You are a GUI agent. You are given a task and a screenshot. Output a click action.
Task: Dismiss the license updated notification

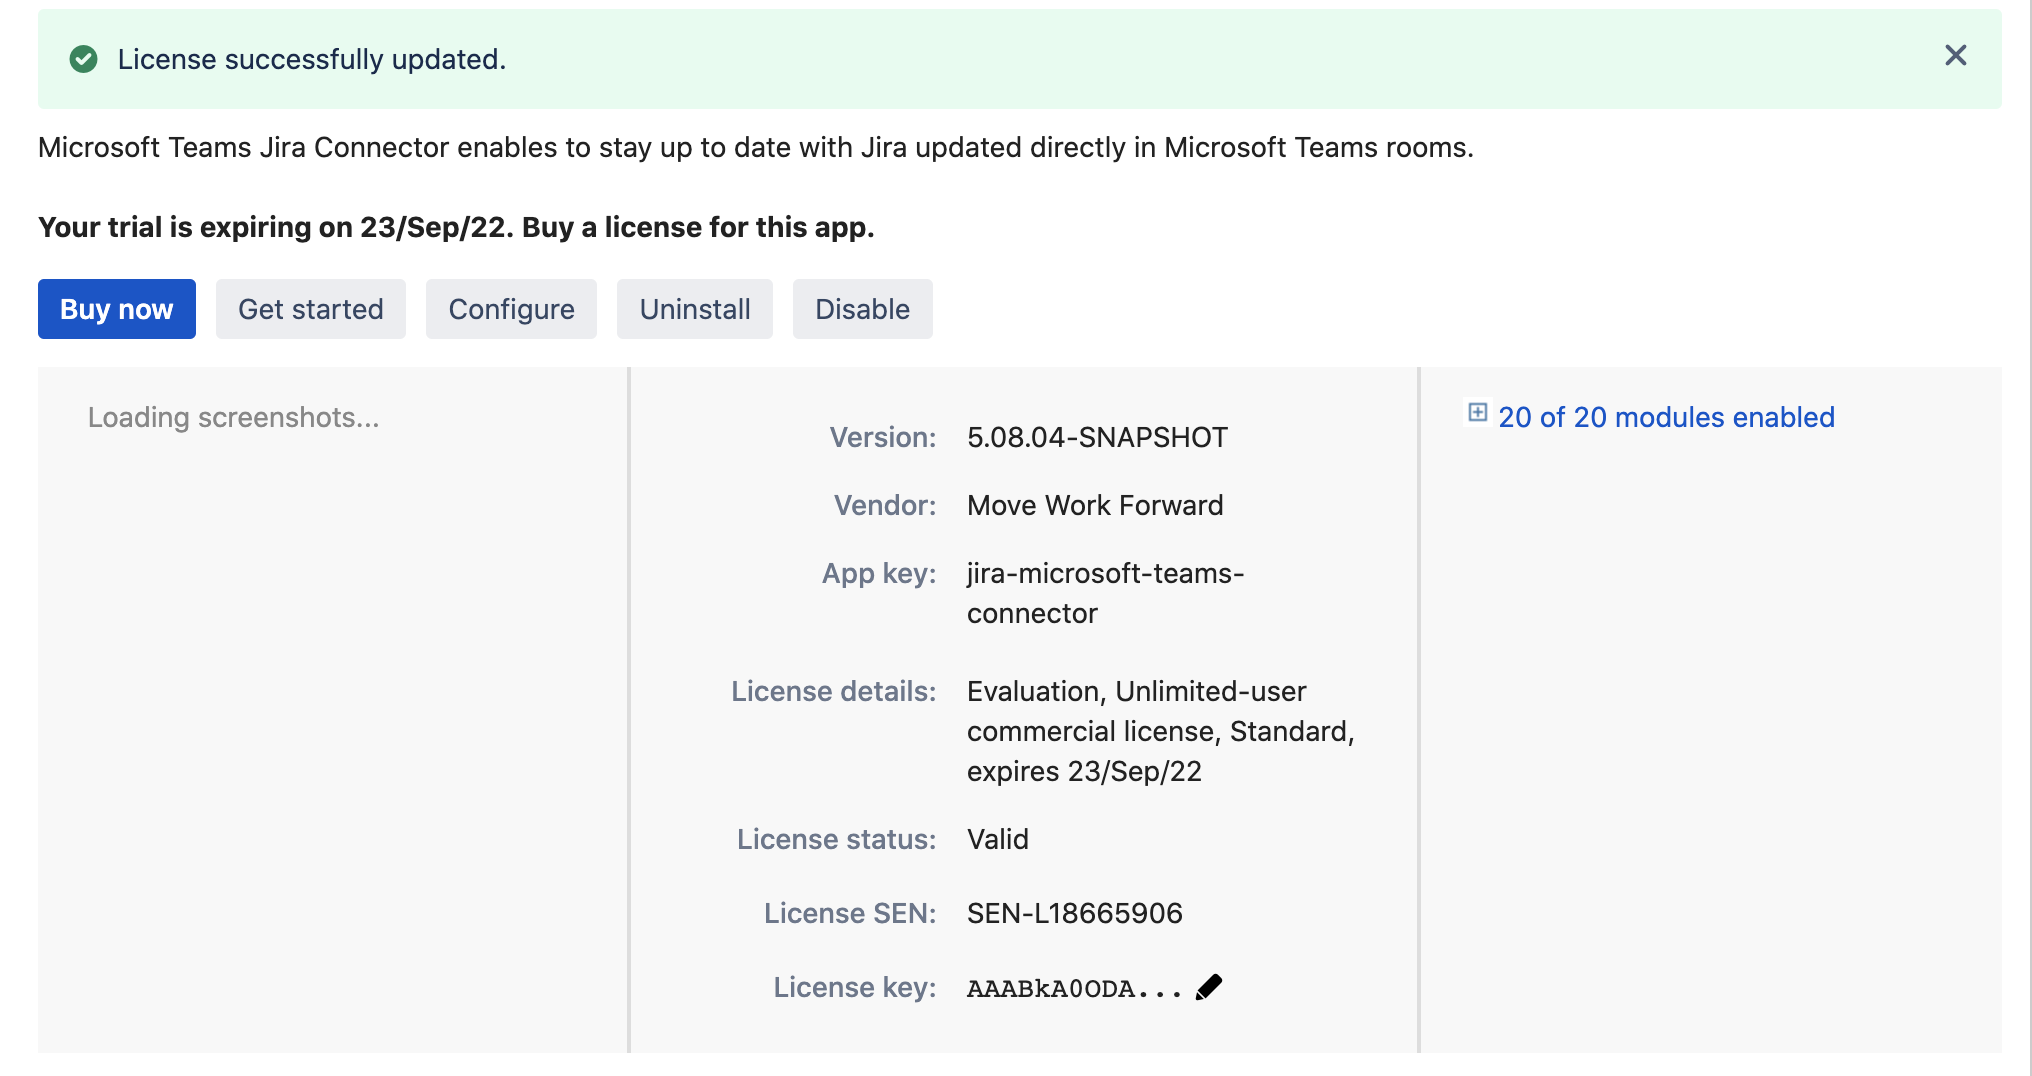coord(1955,56)
